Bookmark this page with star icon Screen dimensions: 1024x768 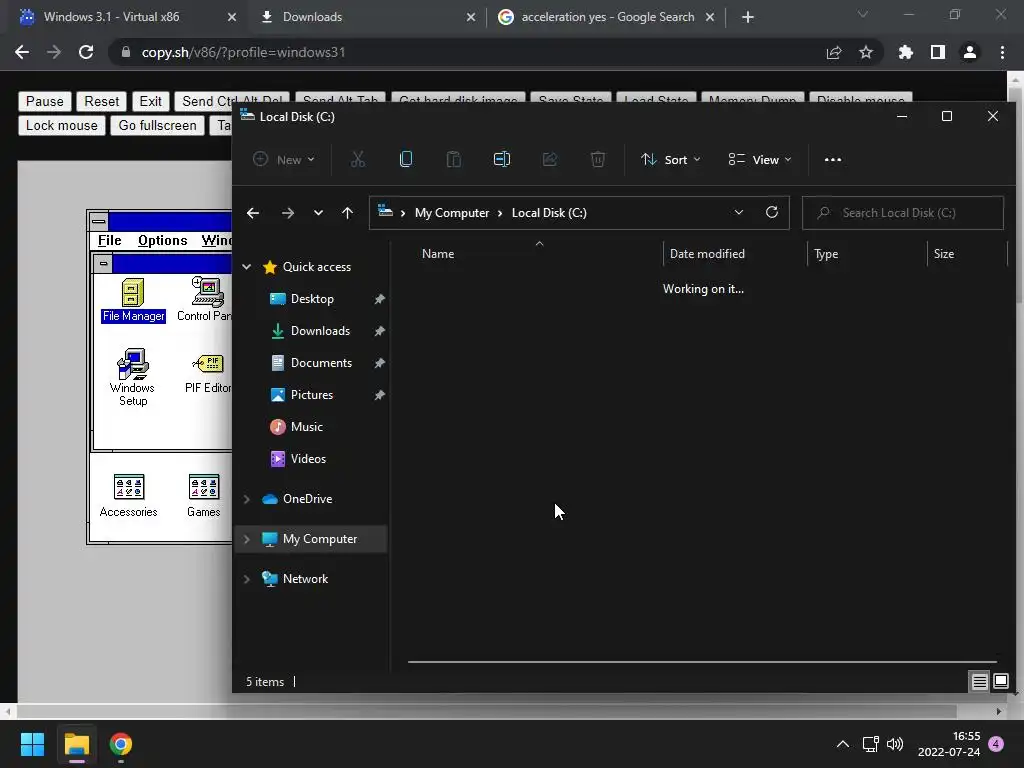coord(866,52)
